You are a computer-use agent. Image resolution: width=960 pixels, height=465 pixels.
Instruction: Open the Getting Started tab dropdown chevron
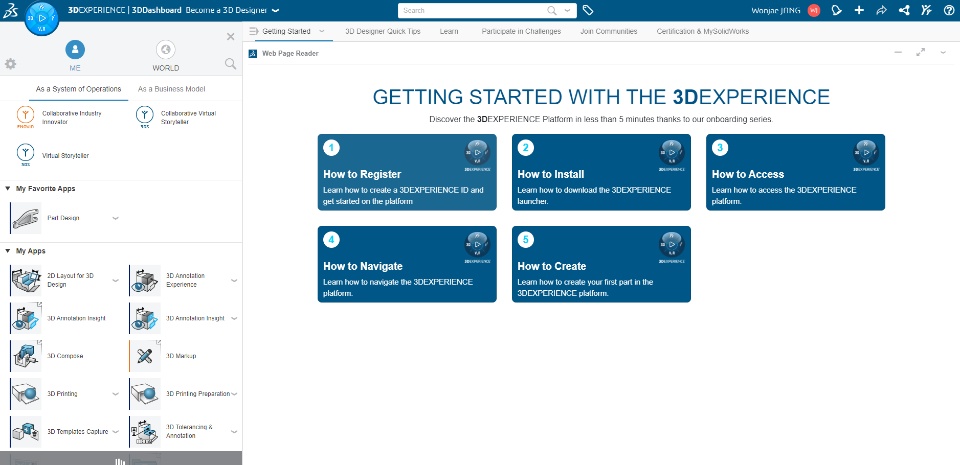pyautogui.click(x=321, y=31)
